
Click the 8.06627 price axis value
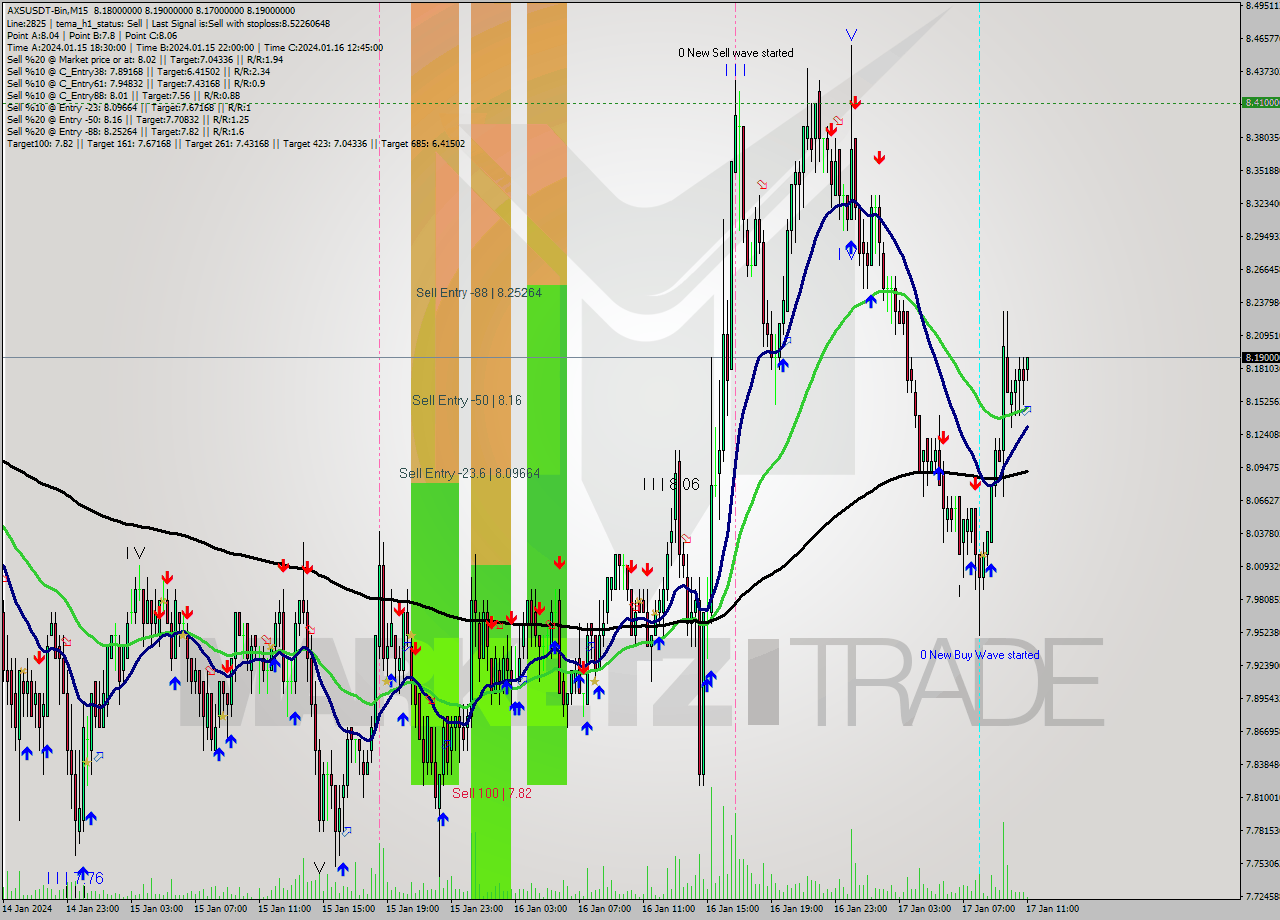1262,500
